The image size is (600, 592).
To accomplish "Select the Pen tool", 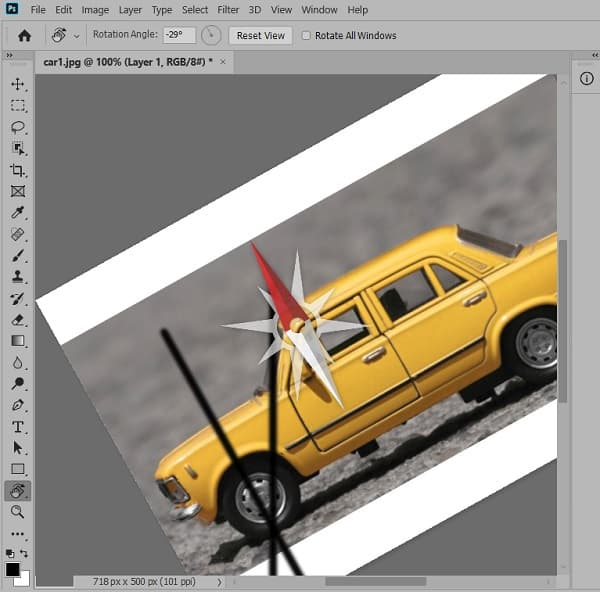I will pyautogui.click(x=18, y=405).
